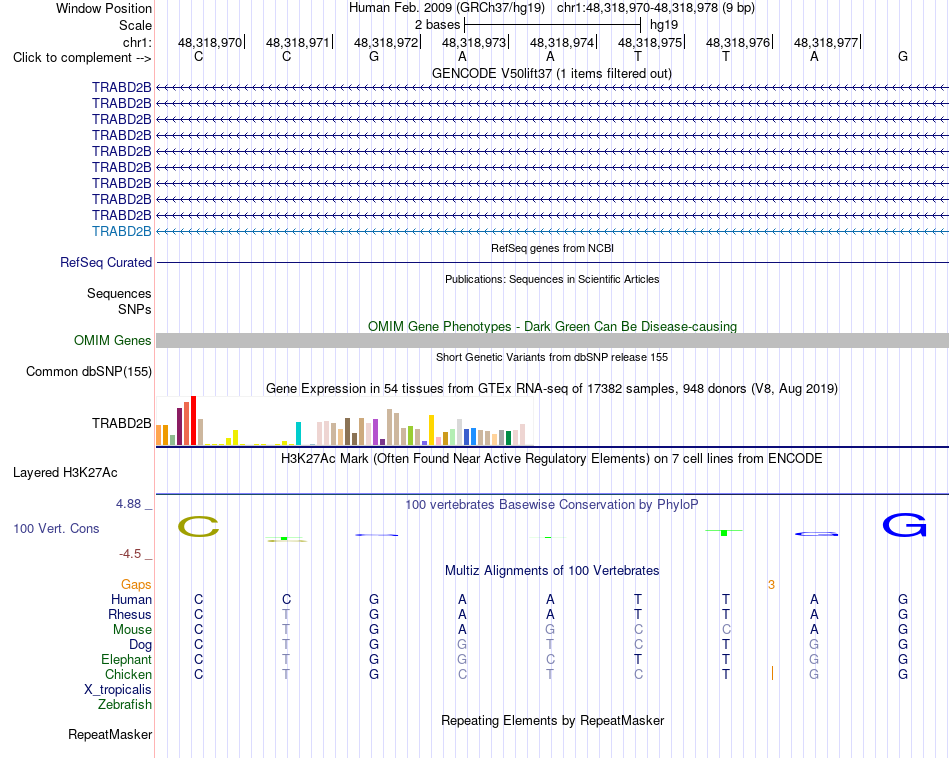Screen dimensions: 950x758
Task: Select the 'Mouse' alignment row label
Action: 132,630
